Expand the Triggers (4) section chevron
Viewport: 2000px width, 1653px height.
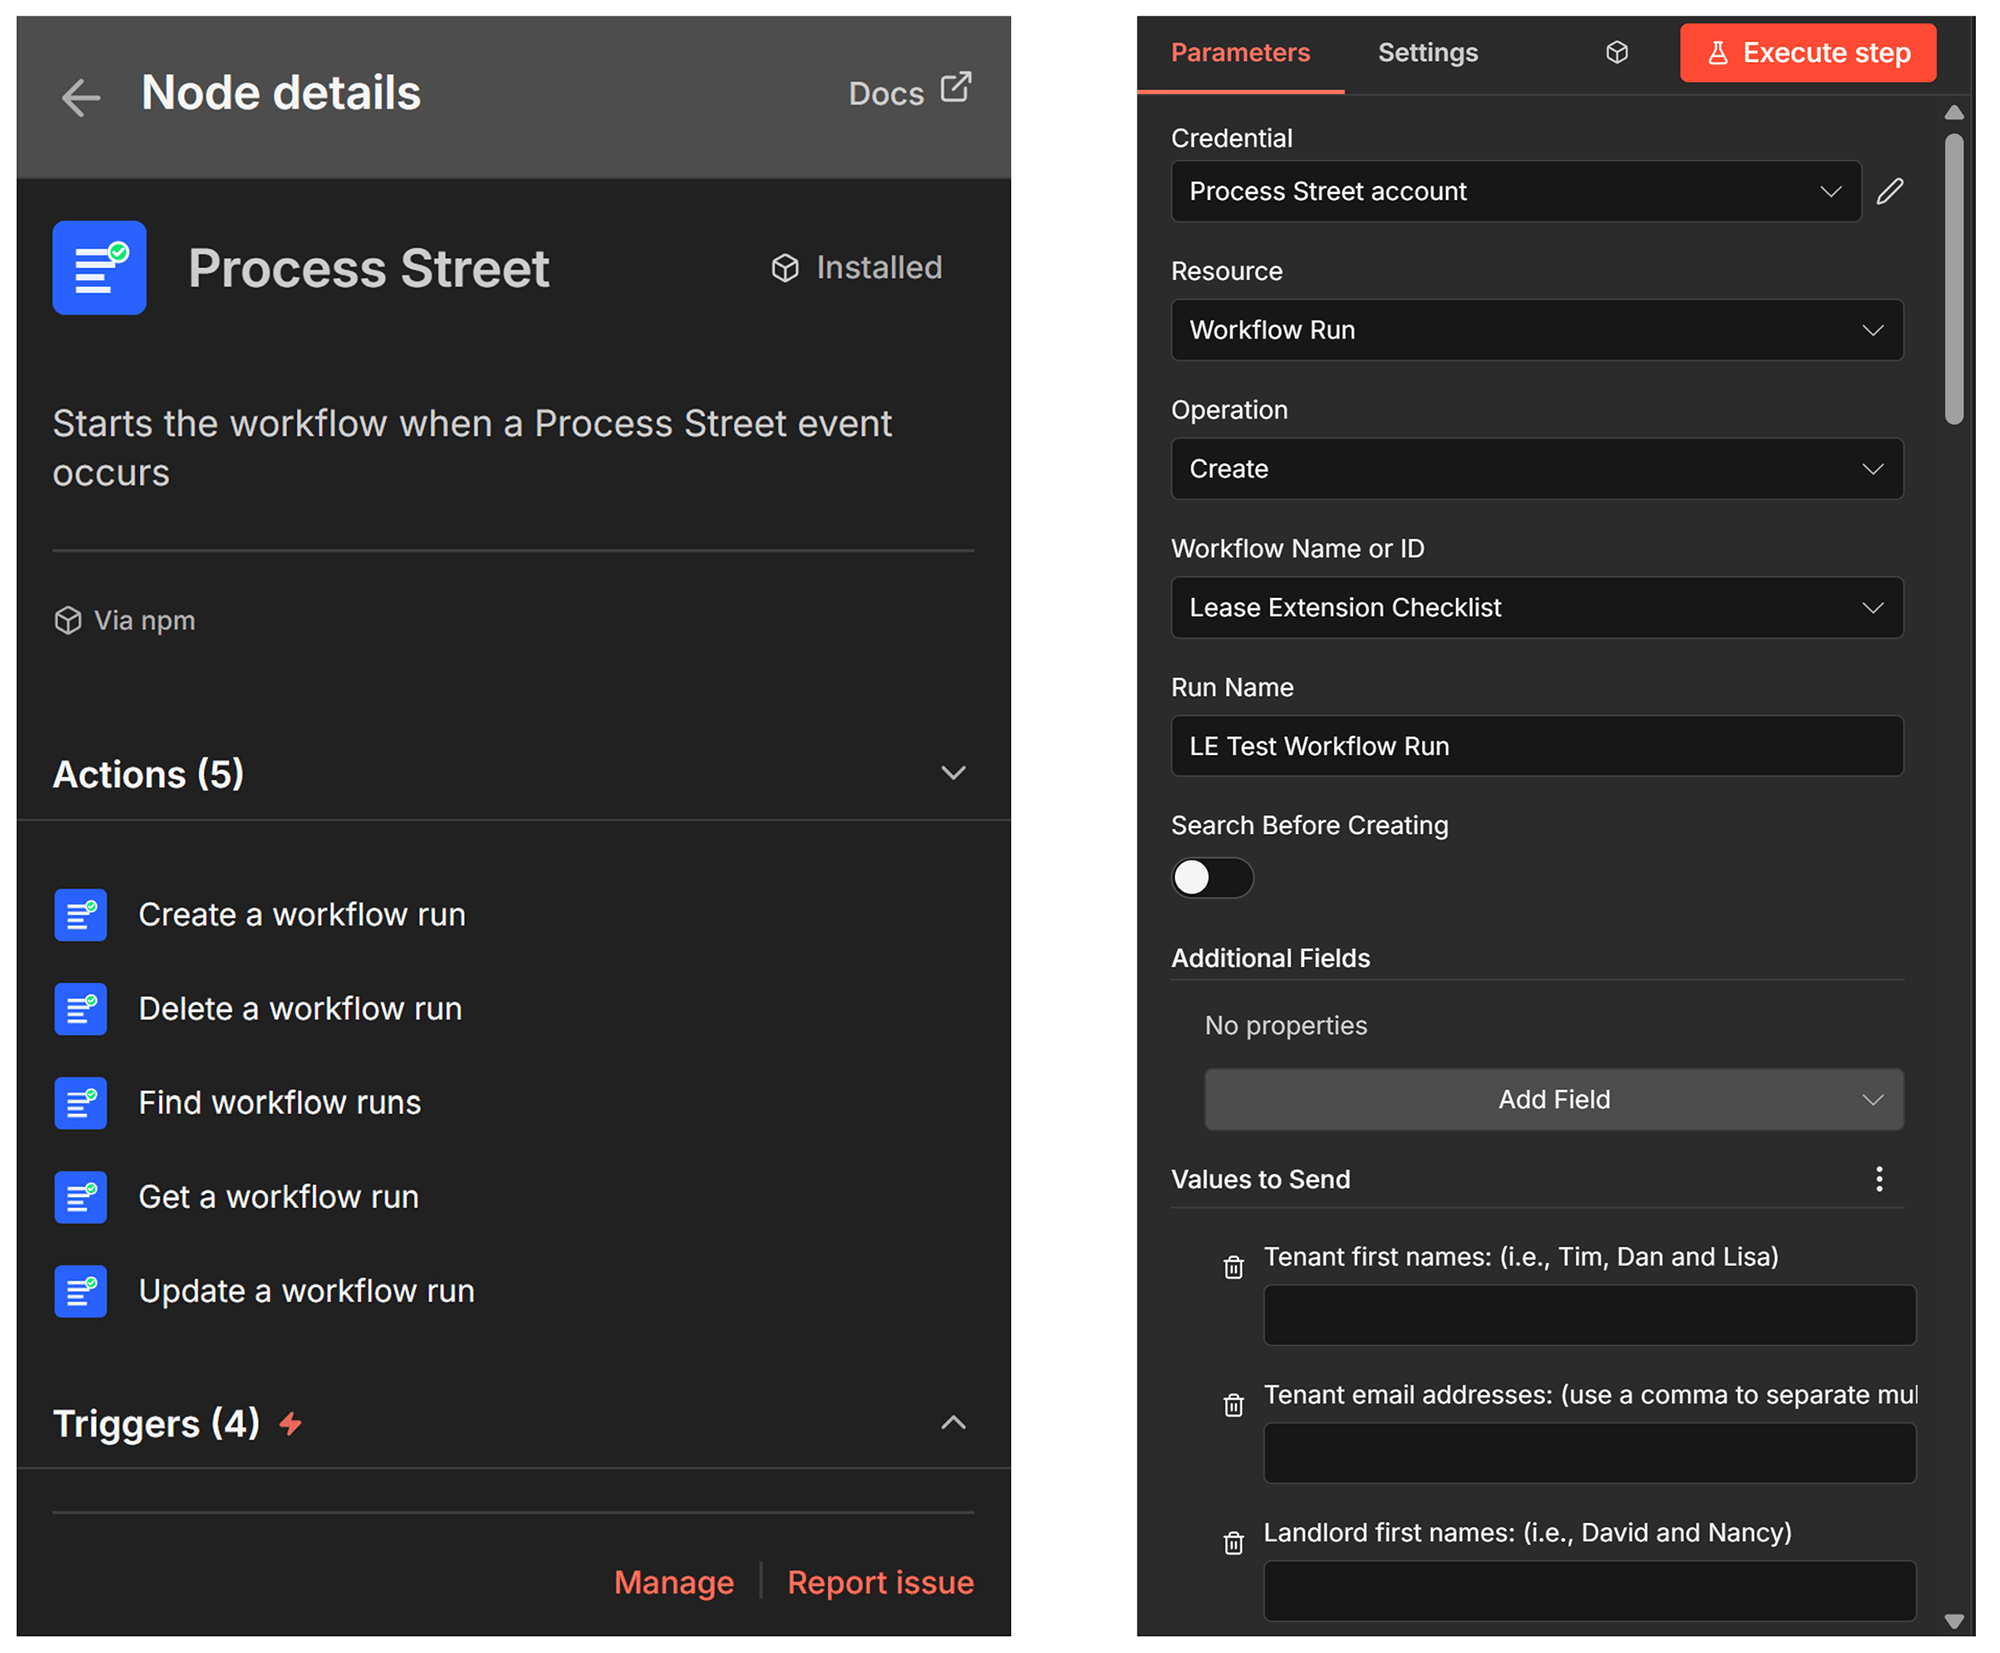click(x=954, y=1423)
